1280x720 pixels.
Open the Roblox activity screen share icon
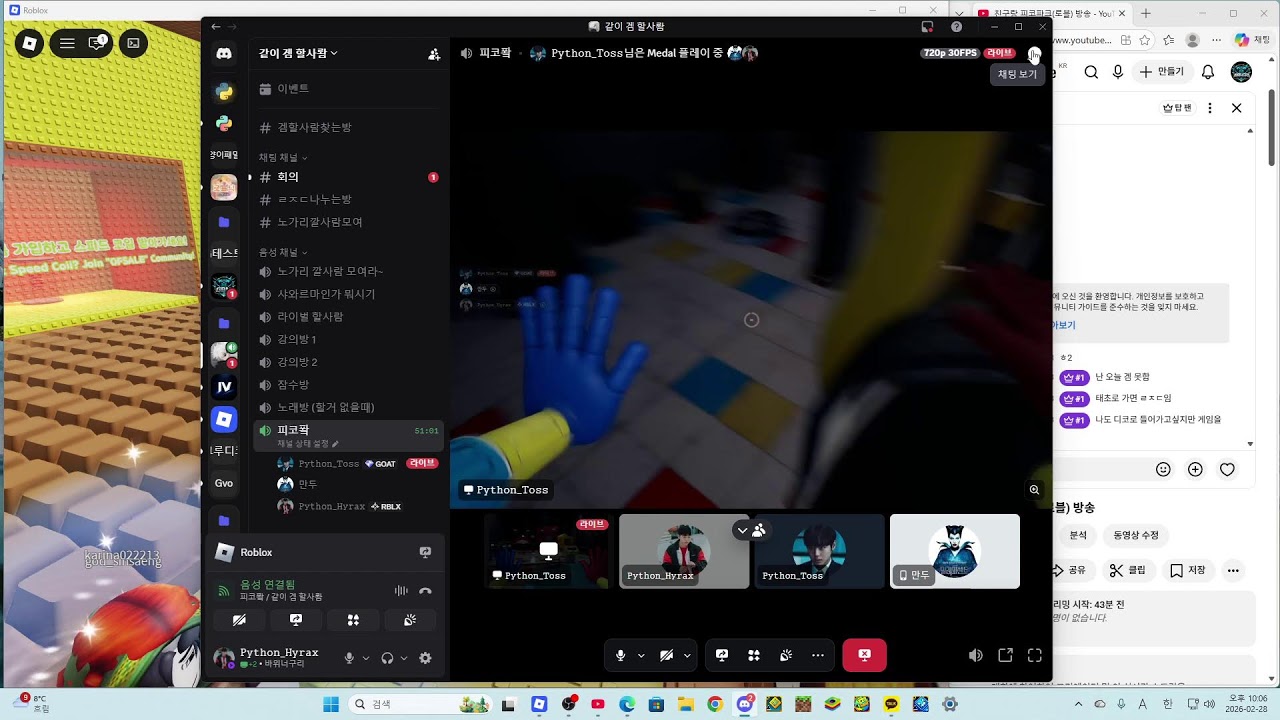point(425,552)
